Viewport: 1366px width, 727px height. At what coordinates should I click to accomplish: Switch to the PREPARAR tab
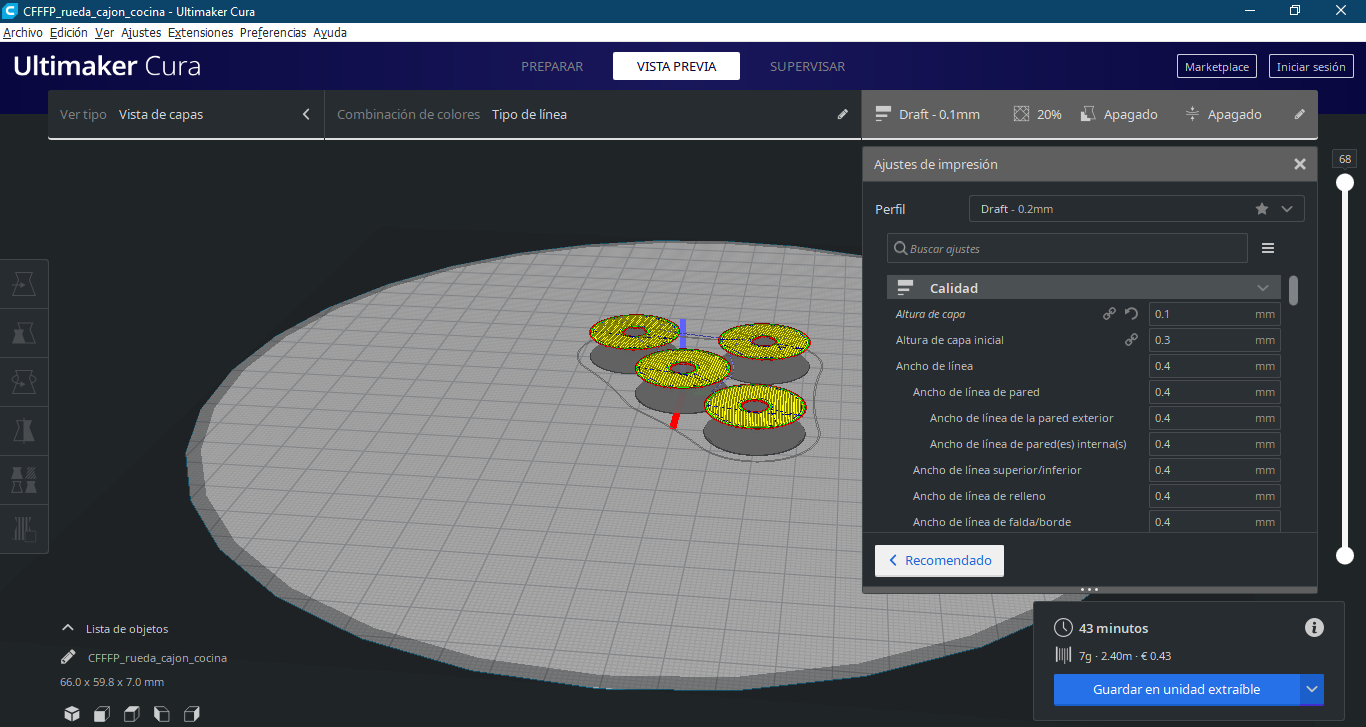click(552, 67)
